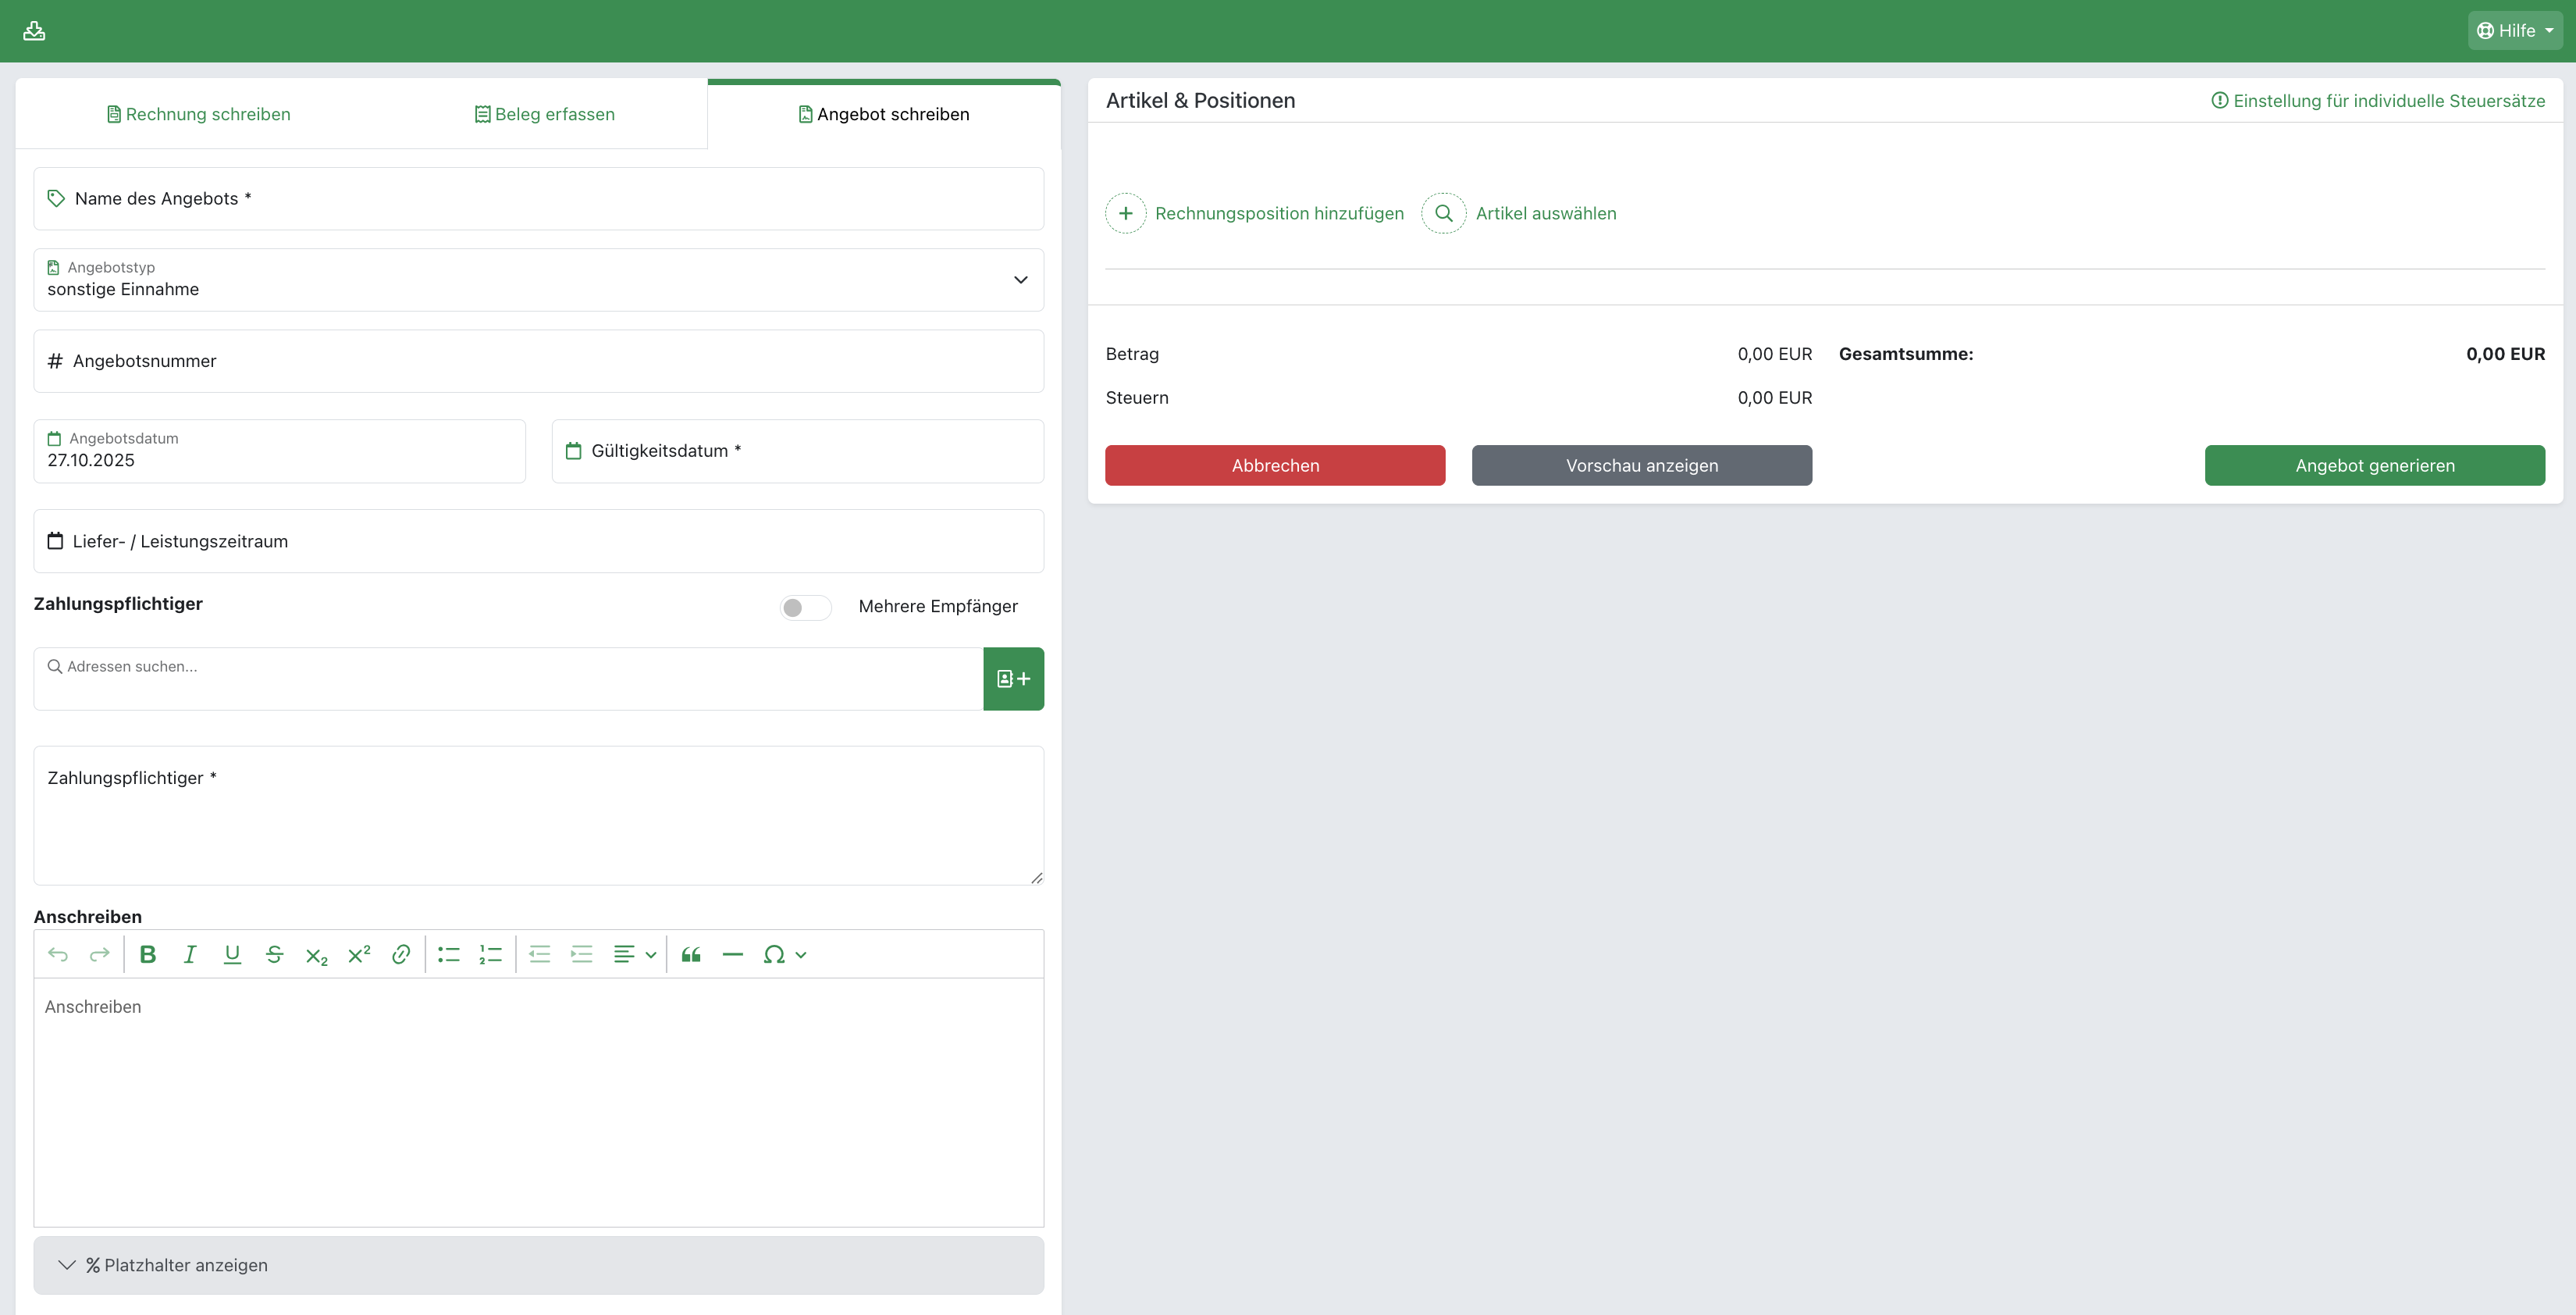Switch to Beleg erfassen tab
Viewport: 2576px width, 1315px height.
544,114
